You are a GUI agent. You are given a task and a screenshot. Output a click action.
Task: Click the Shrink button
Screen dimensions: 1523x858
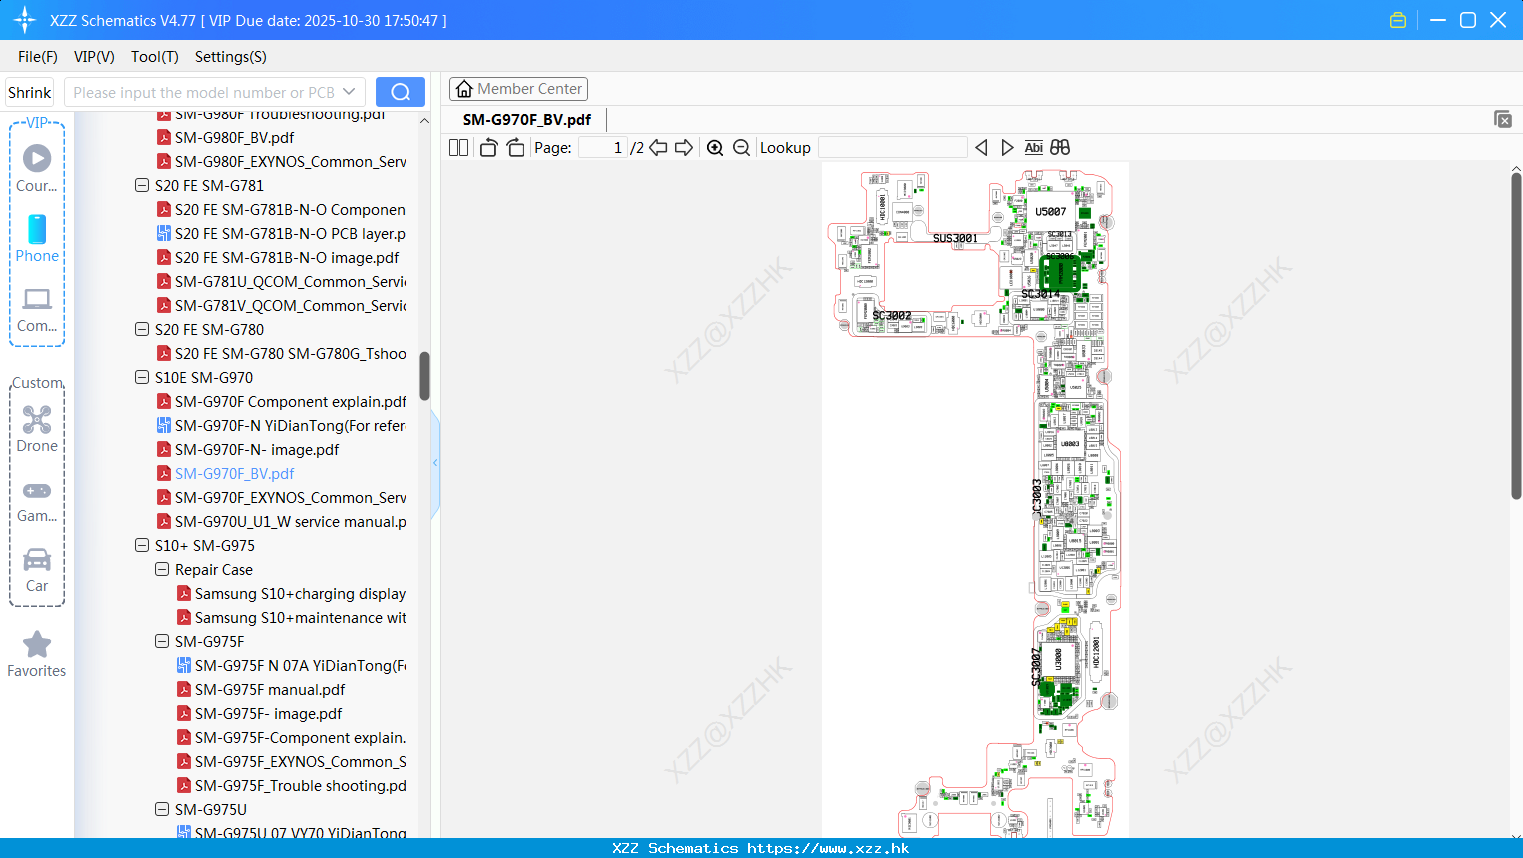tap(29, 92)
